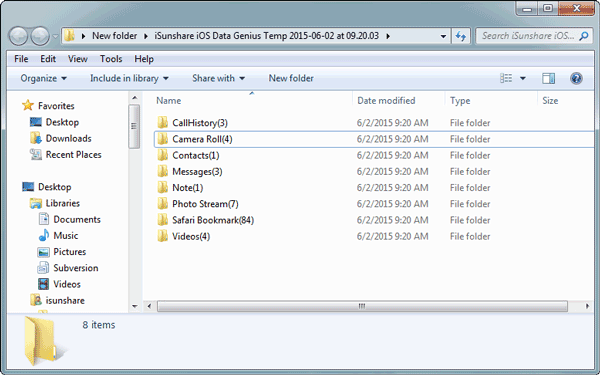Expand chevron at end of address path
This screenshot has height=375, width=600.
388,36
